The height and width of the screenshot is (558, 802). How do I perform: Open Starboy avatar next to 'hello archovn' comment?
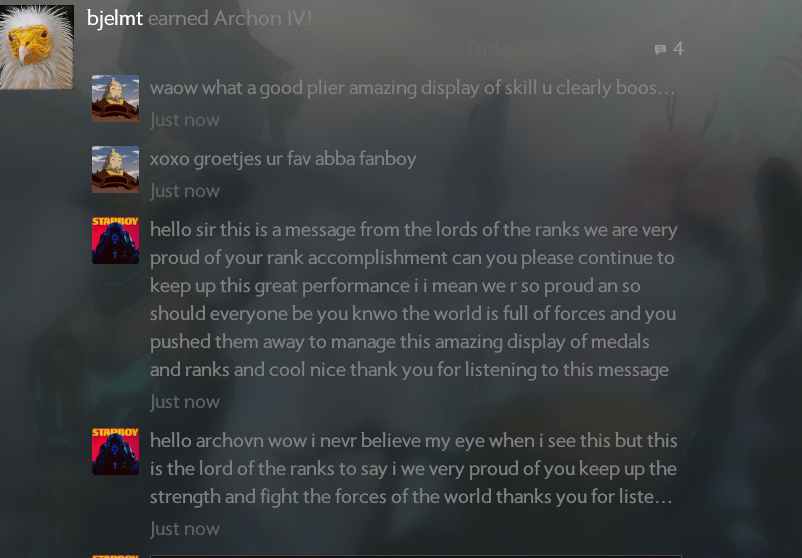(115, 452)
